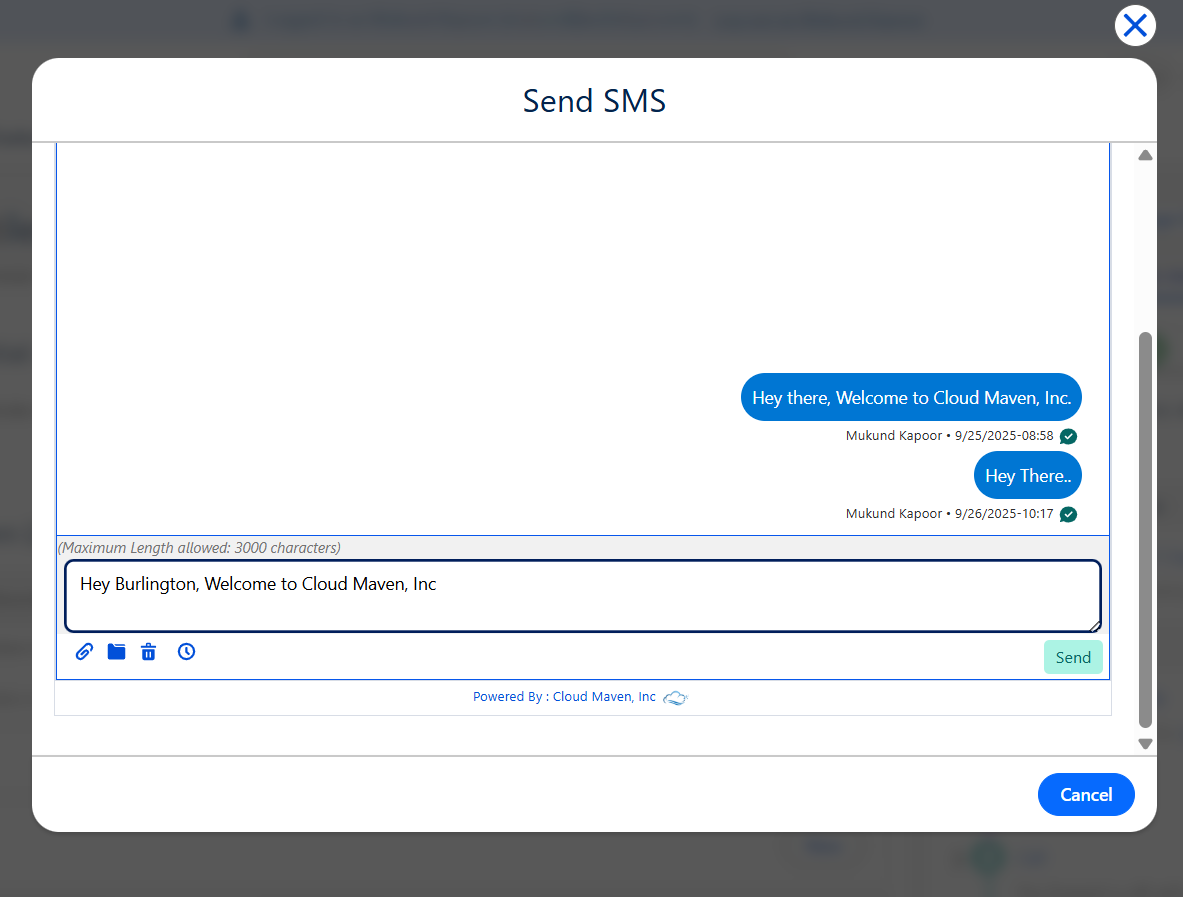
Task: Open the schedule clock icon
Action: click(186, 652)
